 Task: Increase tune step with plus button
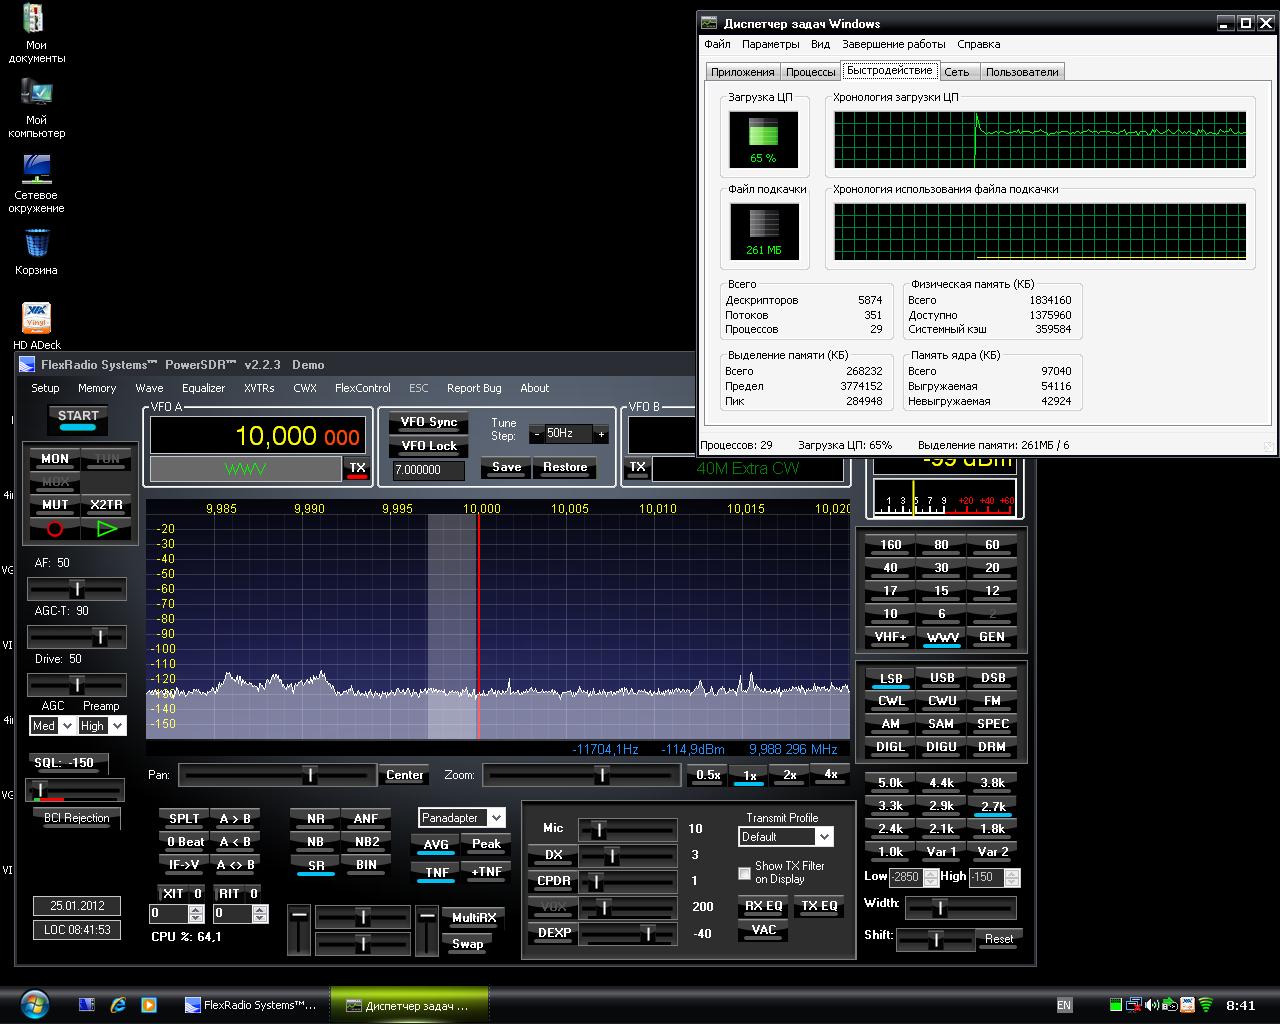(x=601, y=434)
